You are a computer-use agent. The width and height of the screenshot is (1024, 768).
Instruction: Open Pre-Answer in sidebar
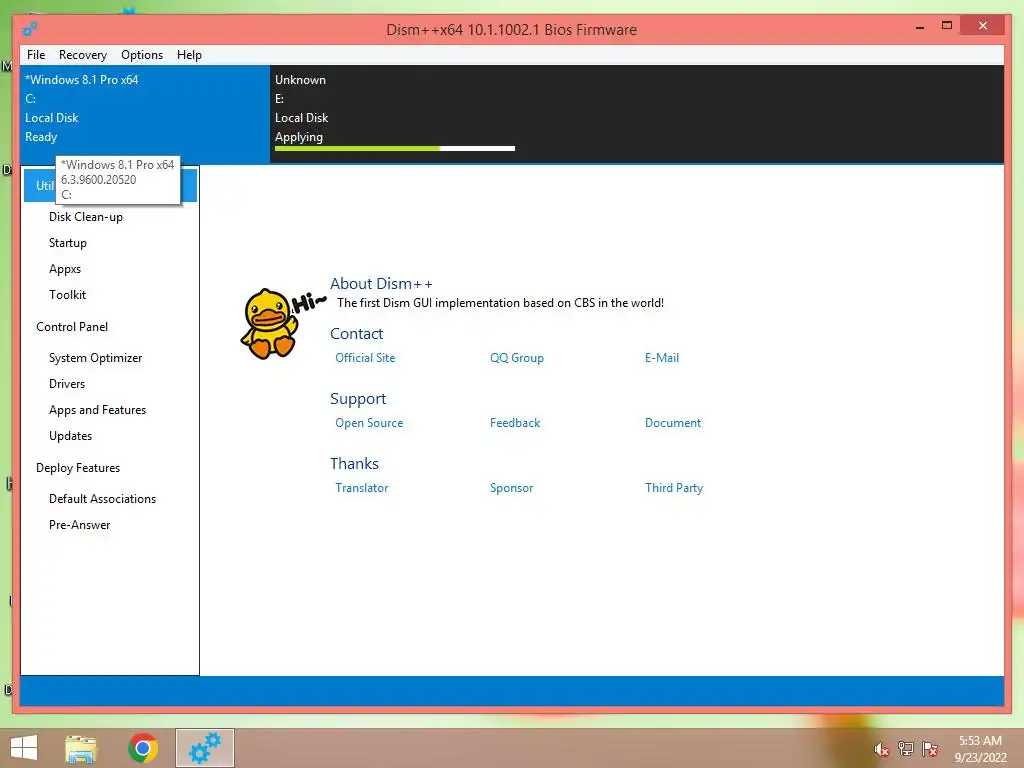click(x=79, y=525)
